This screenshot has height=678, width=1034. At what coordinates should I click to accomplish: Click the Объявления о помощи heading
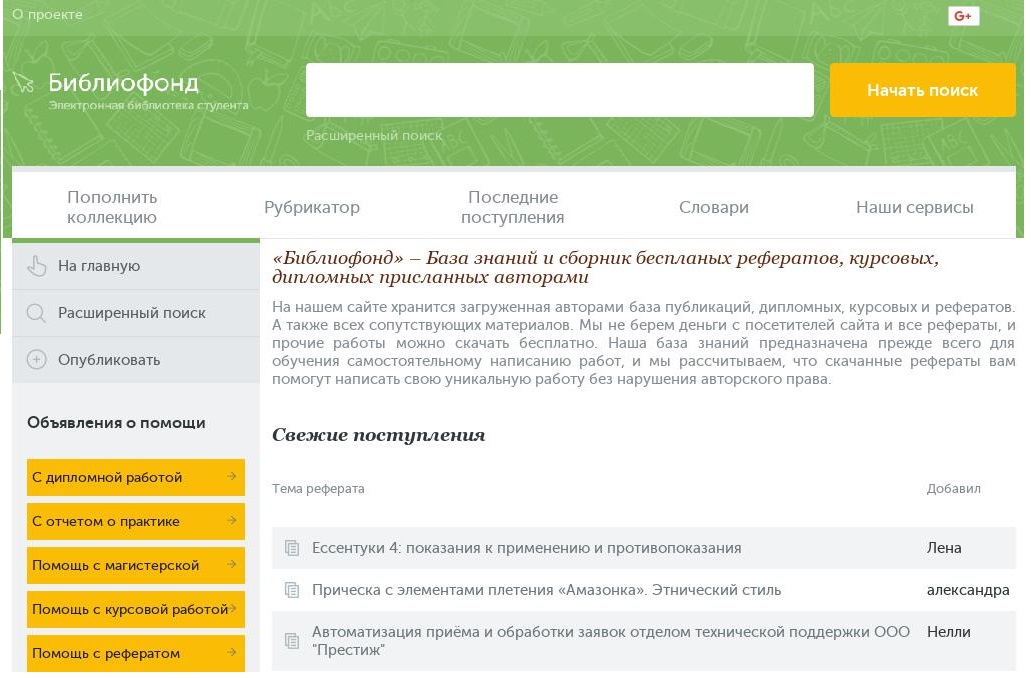(x=116, y=423)
